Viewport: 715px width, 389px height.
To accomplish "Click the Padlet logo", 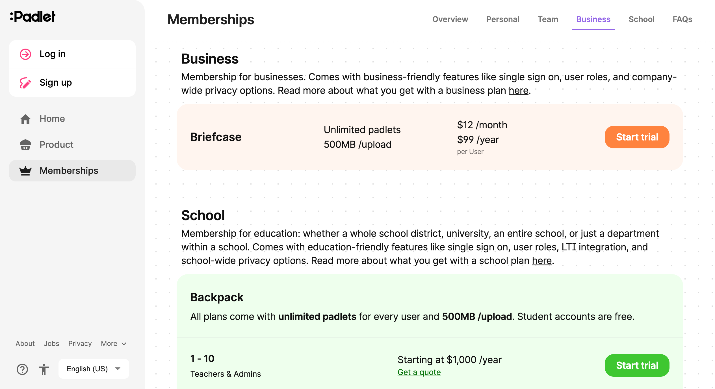I will 32,17.
